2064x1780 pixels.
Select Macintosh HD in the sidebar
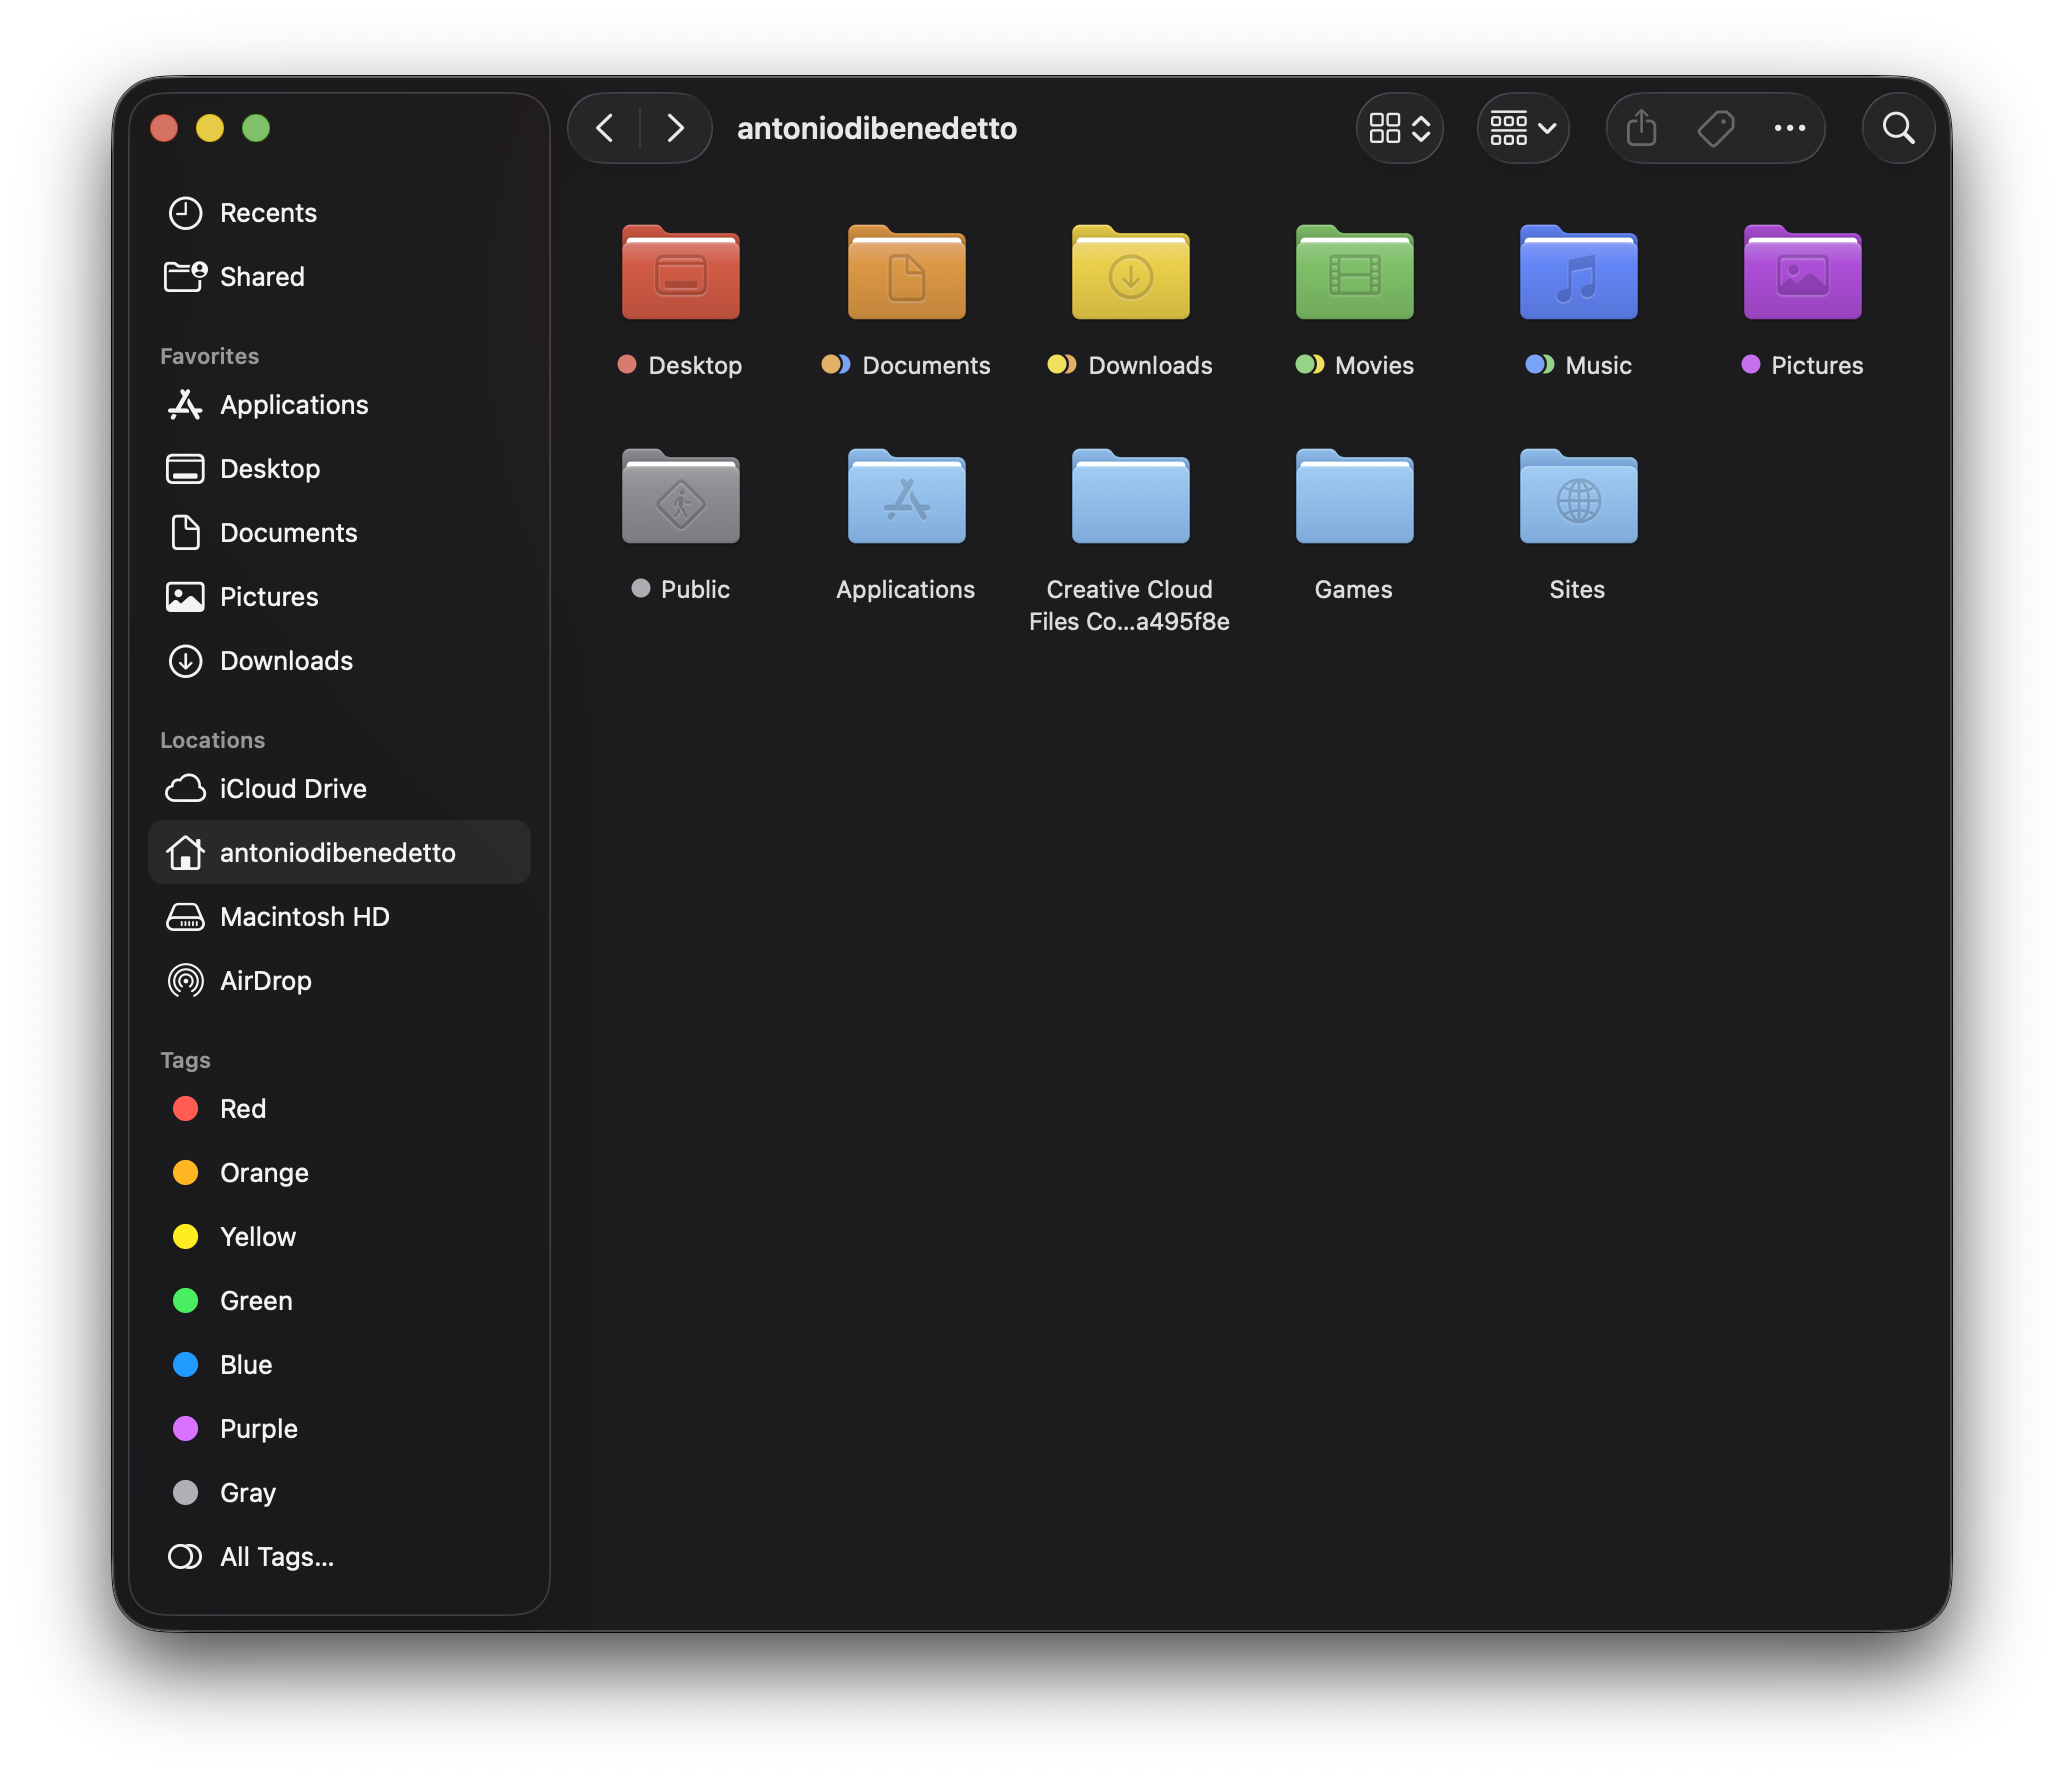pyautogui.click(x=304, y=916)
